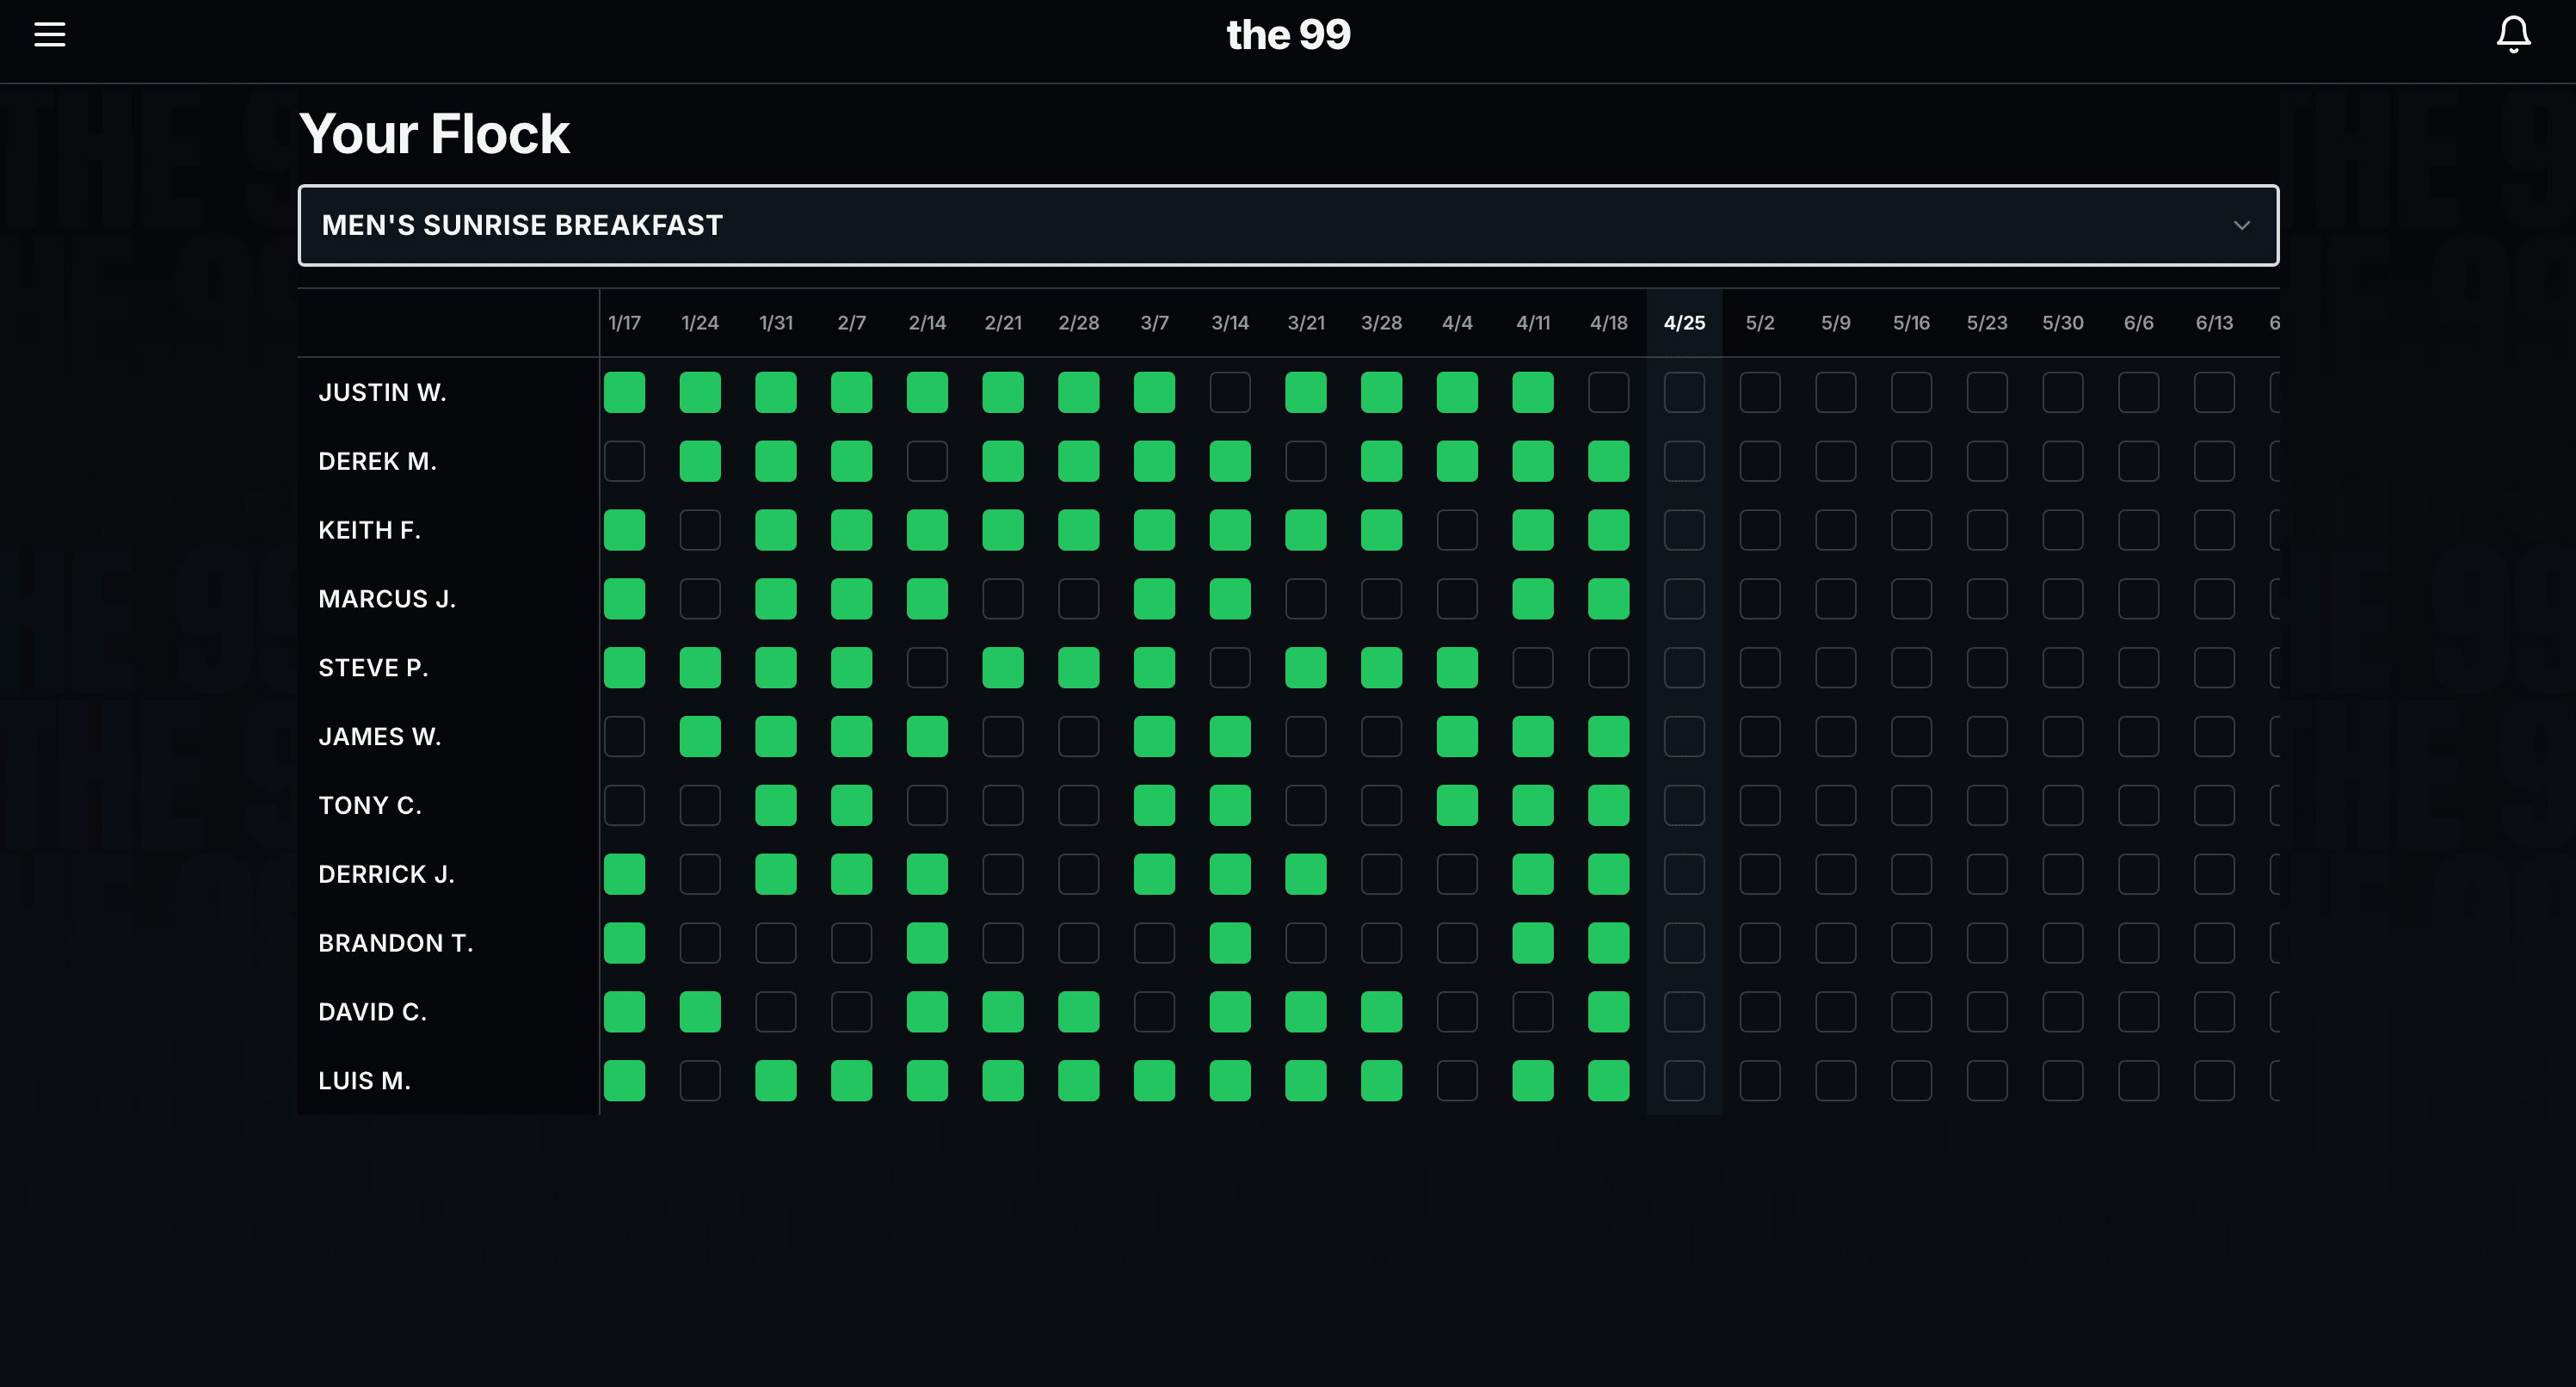Click the Your Flock heading
The image size is (2576, 1387).
click(x=434, y=133)
